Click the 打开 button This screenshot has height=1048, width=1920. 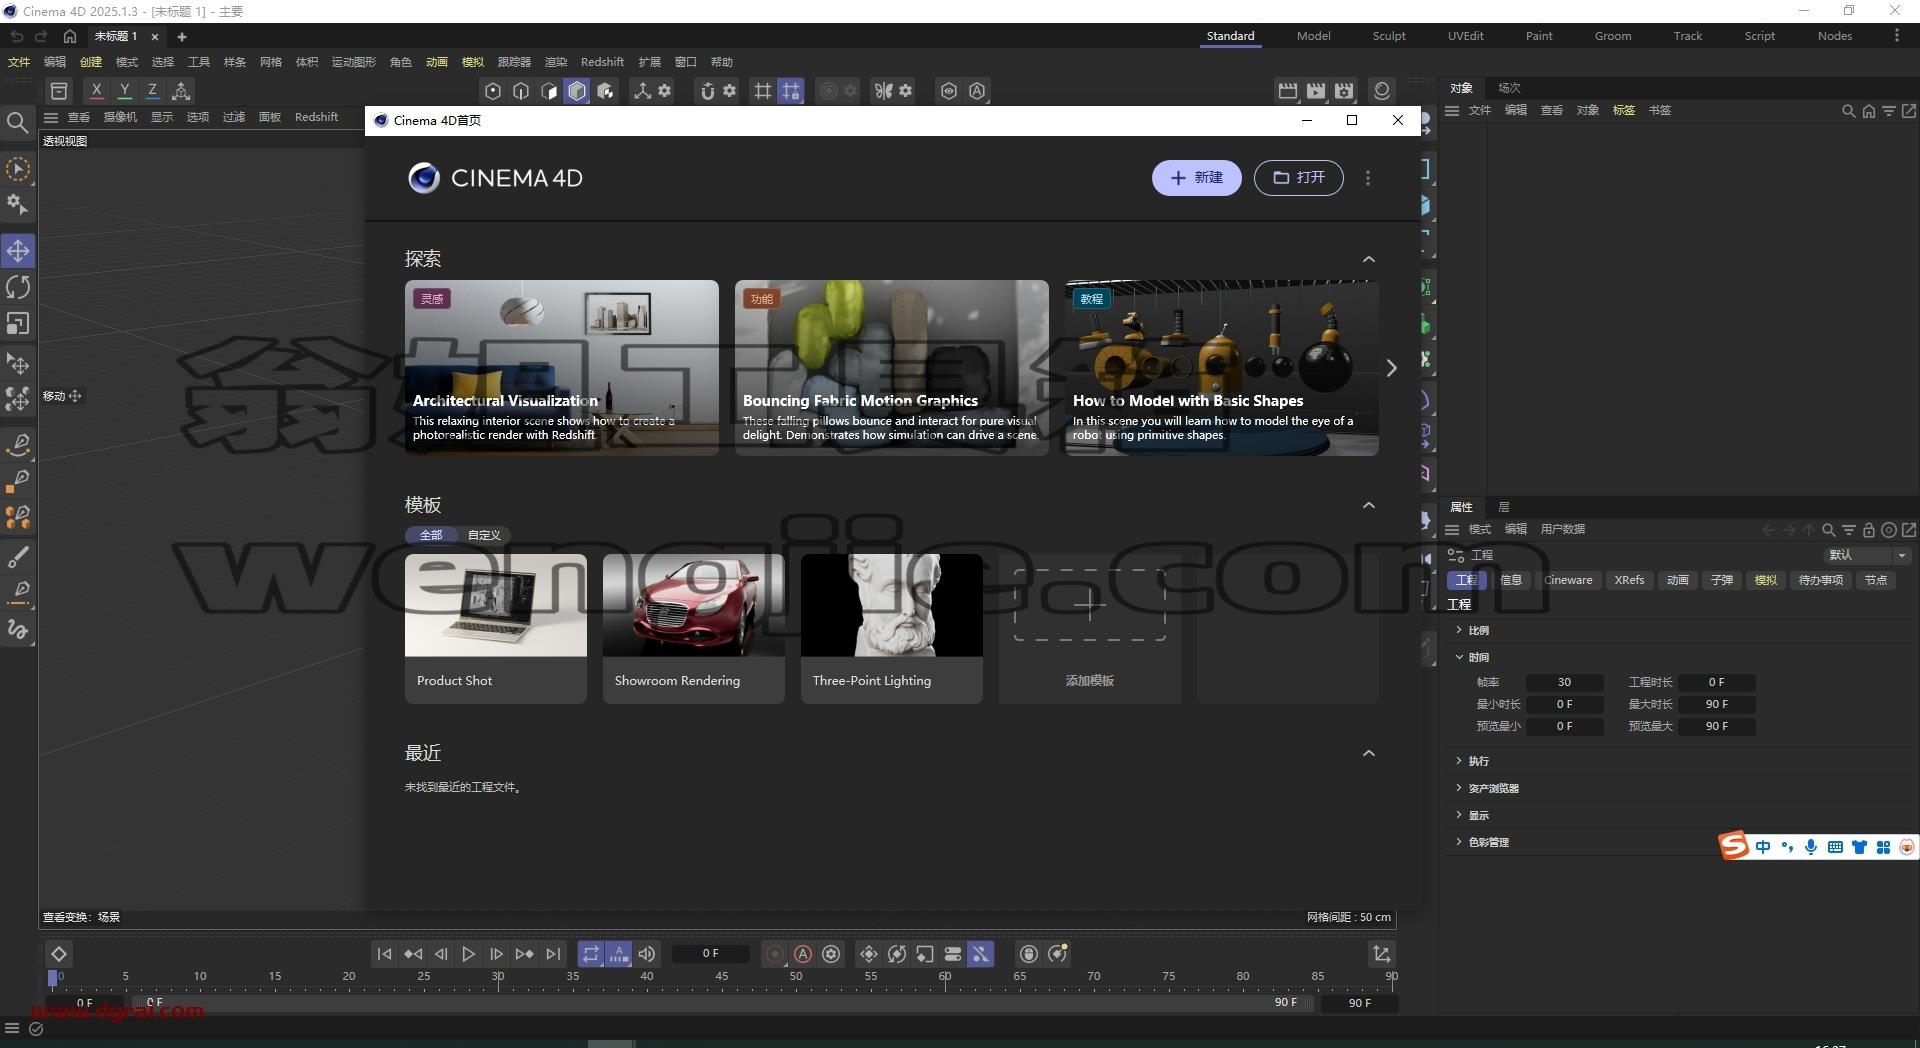coord(1298,178)
